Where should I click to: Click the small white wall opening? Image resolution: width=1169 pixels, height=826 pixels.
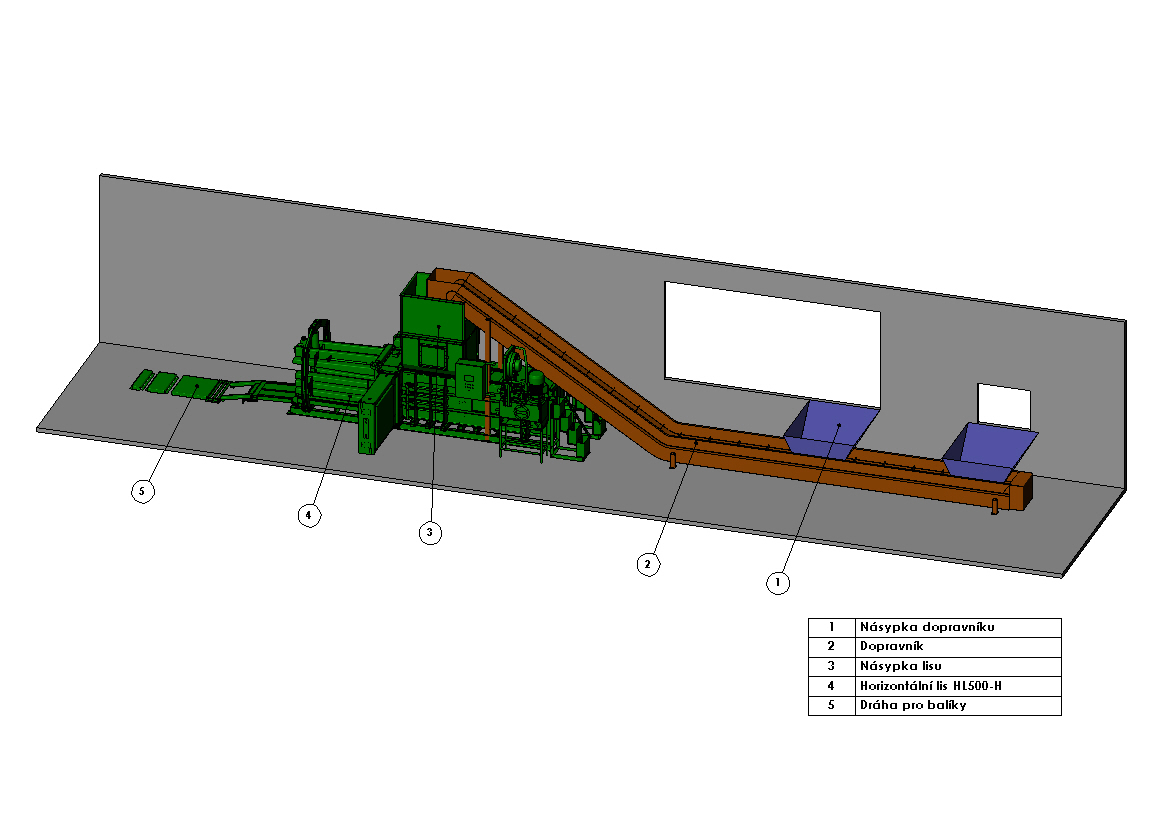point(1003,406)
